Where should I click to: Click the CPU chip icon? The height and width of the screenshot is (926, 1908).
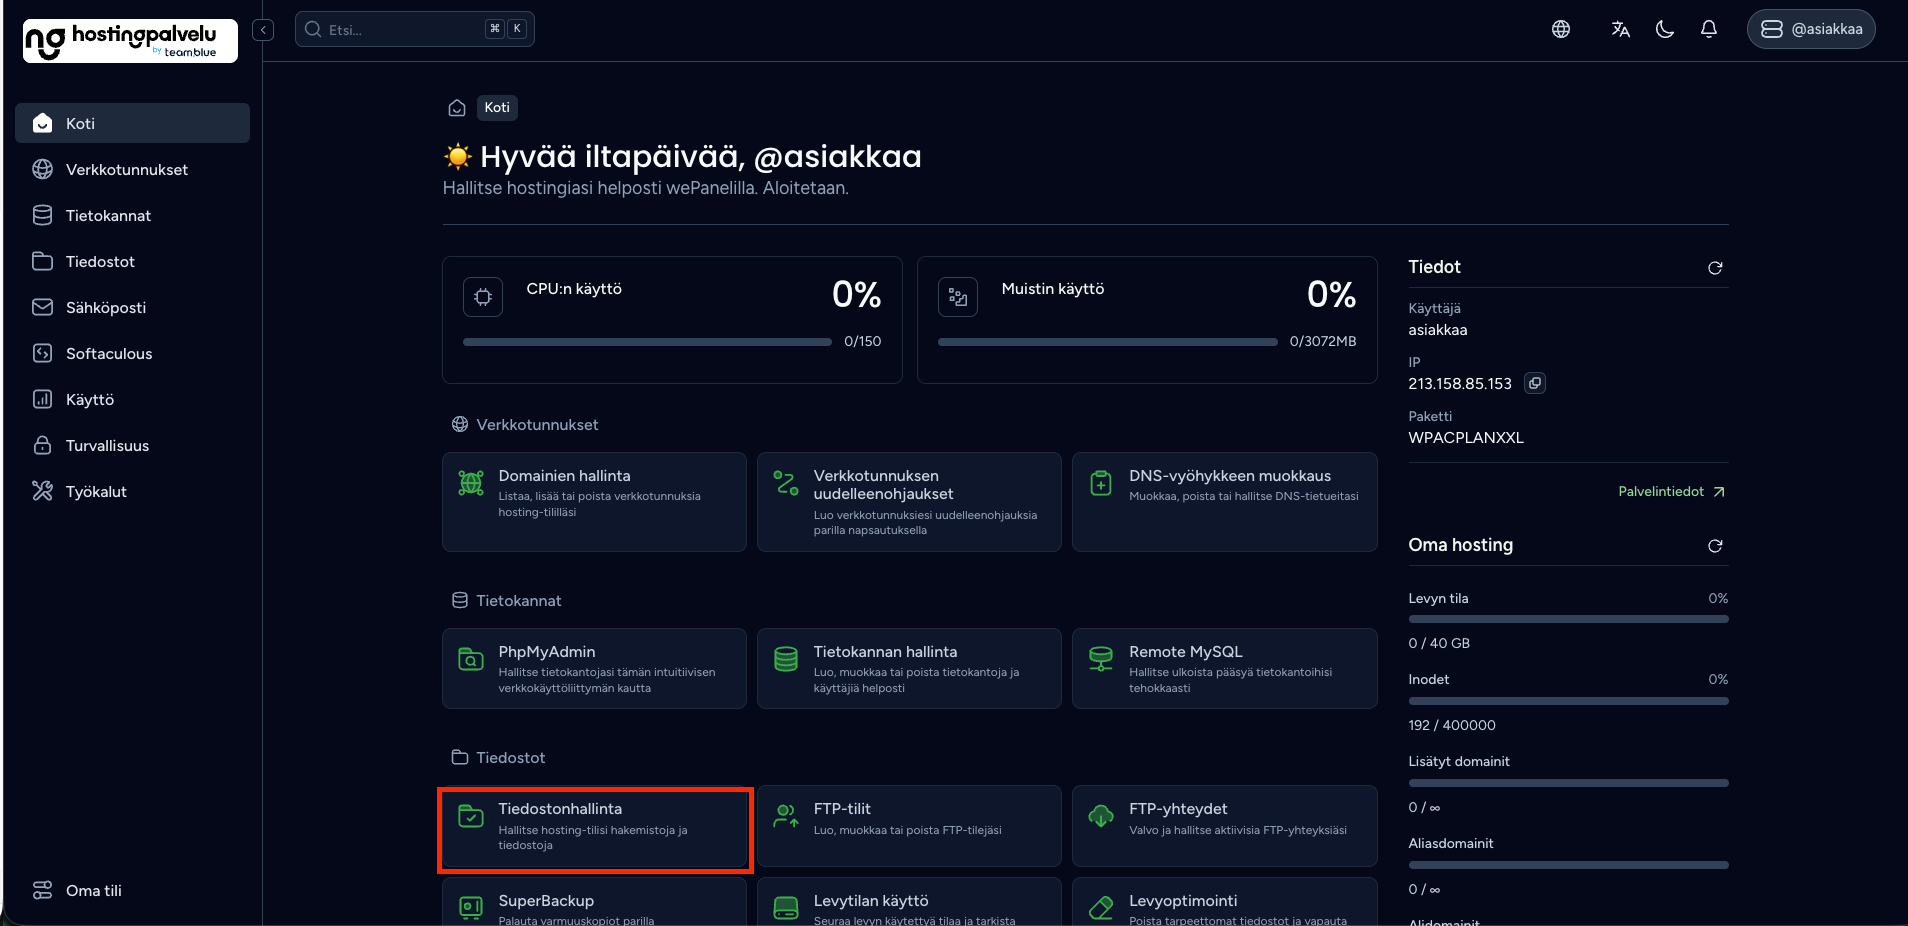(483, 297)
